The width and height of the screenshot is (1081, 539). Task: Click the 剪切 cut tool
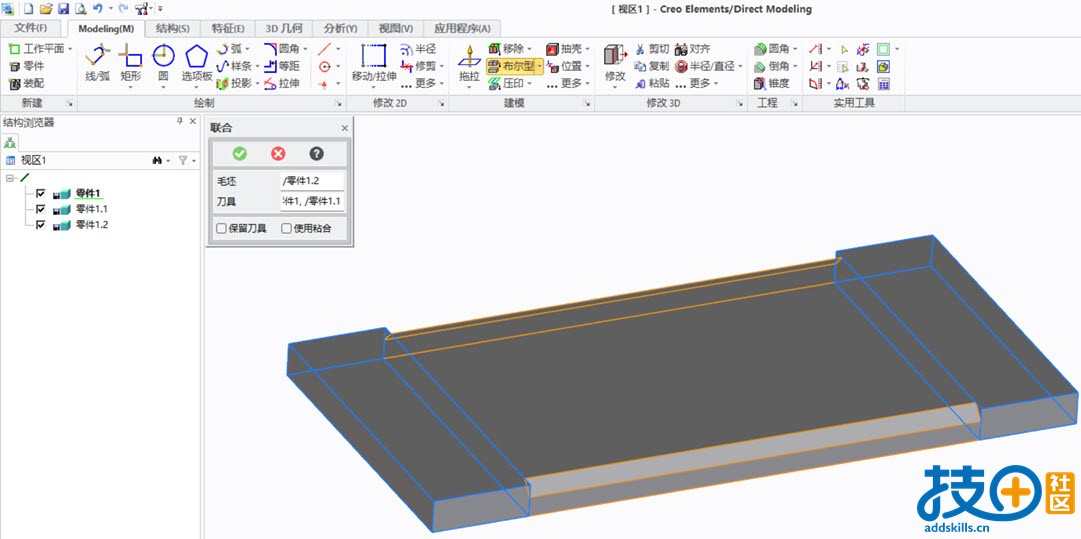pos(651,49)
